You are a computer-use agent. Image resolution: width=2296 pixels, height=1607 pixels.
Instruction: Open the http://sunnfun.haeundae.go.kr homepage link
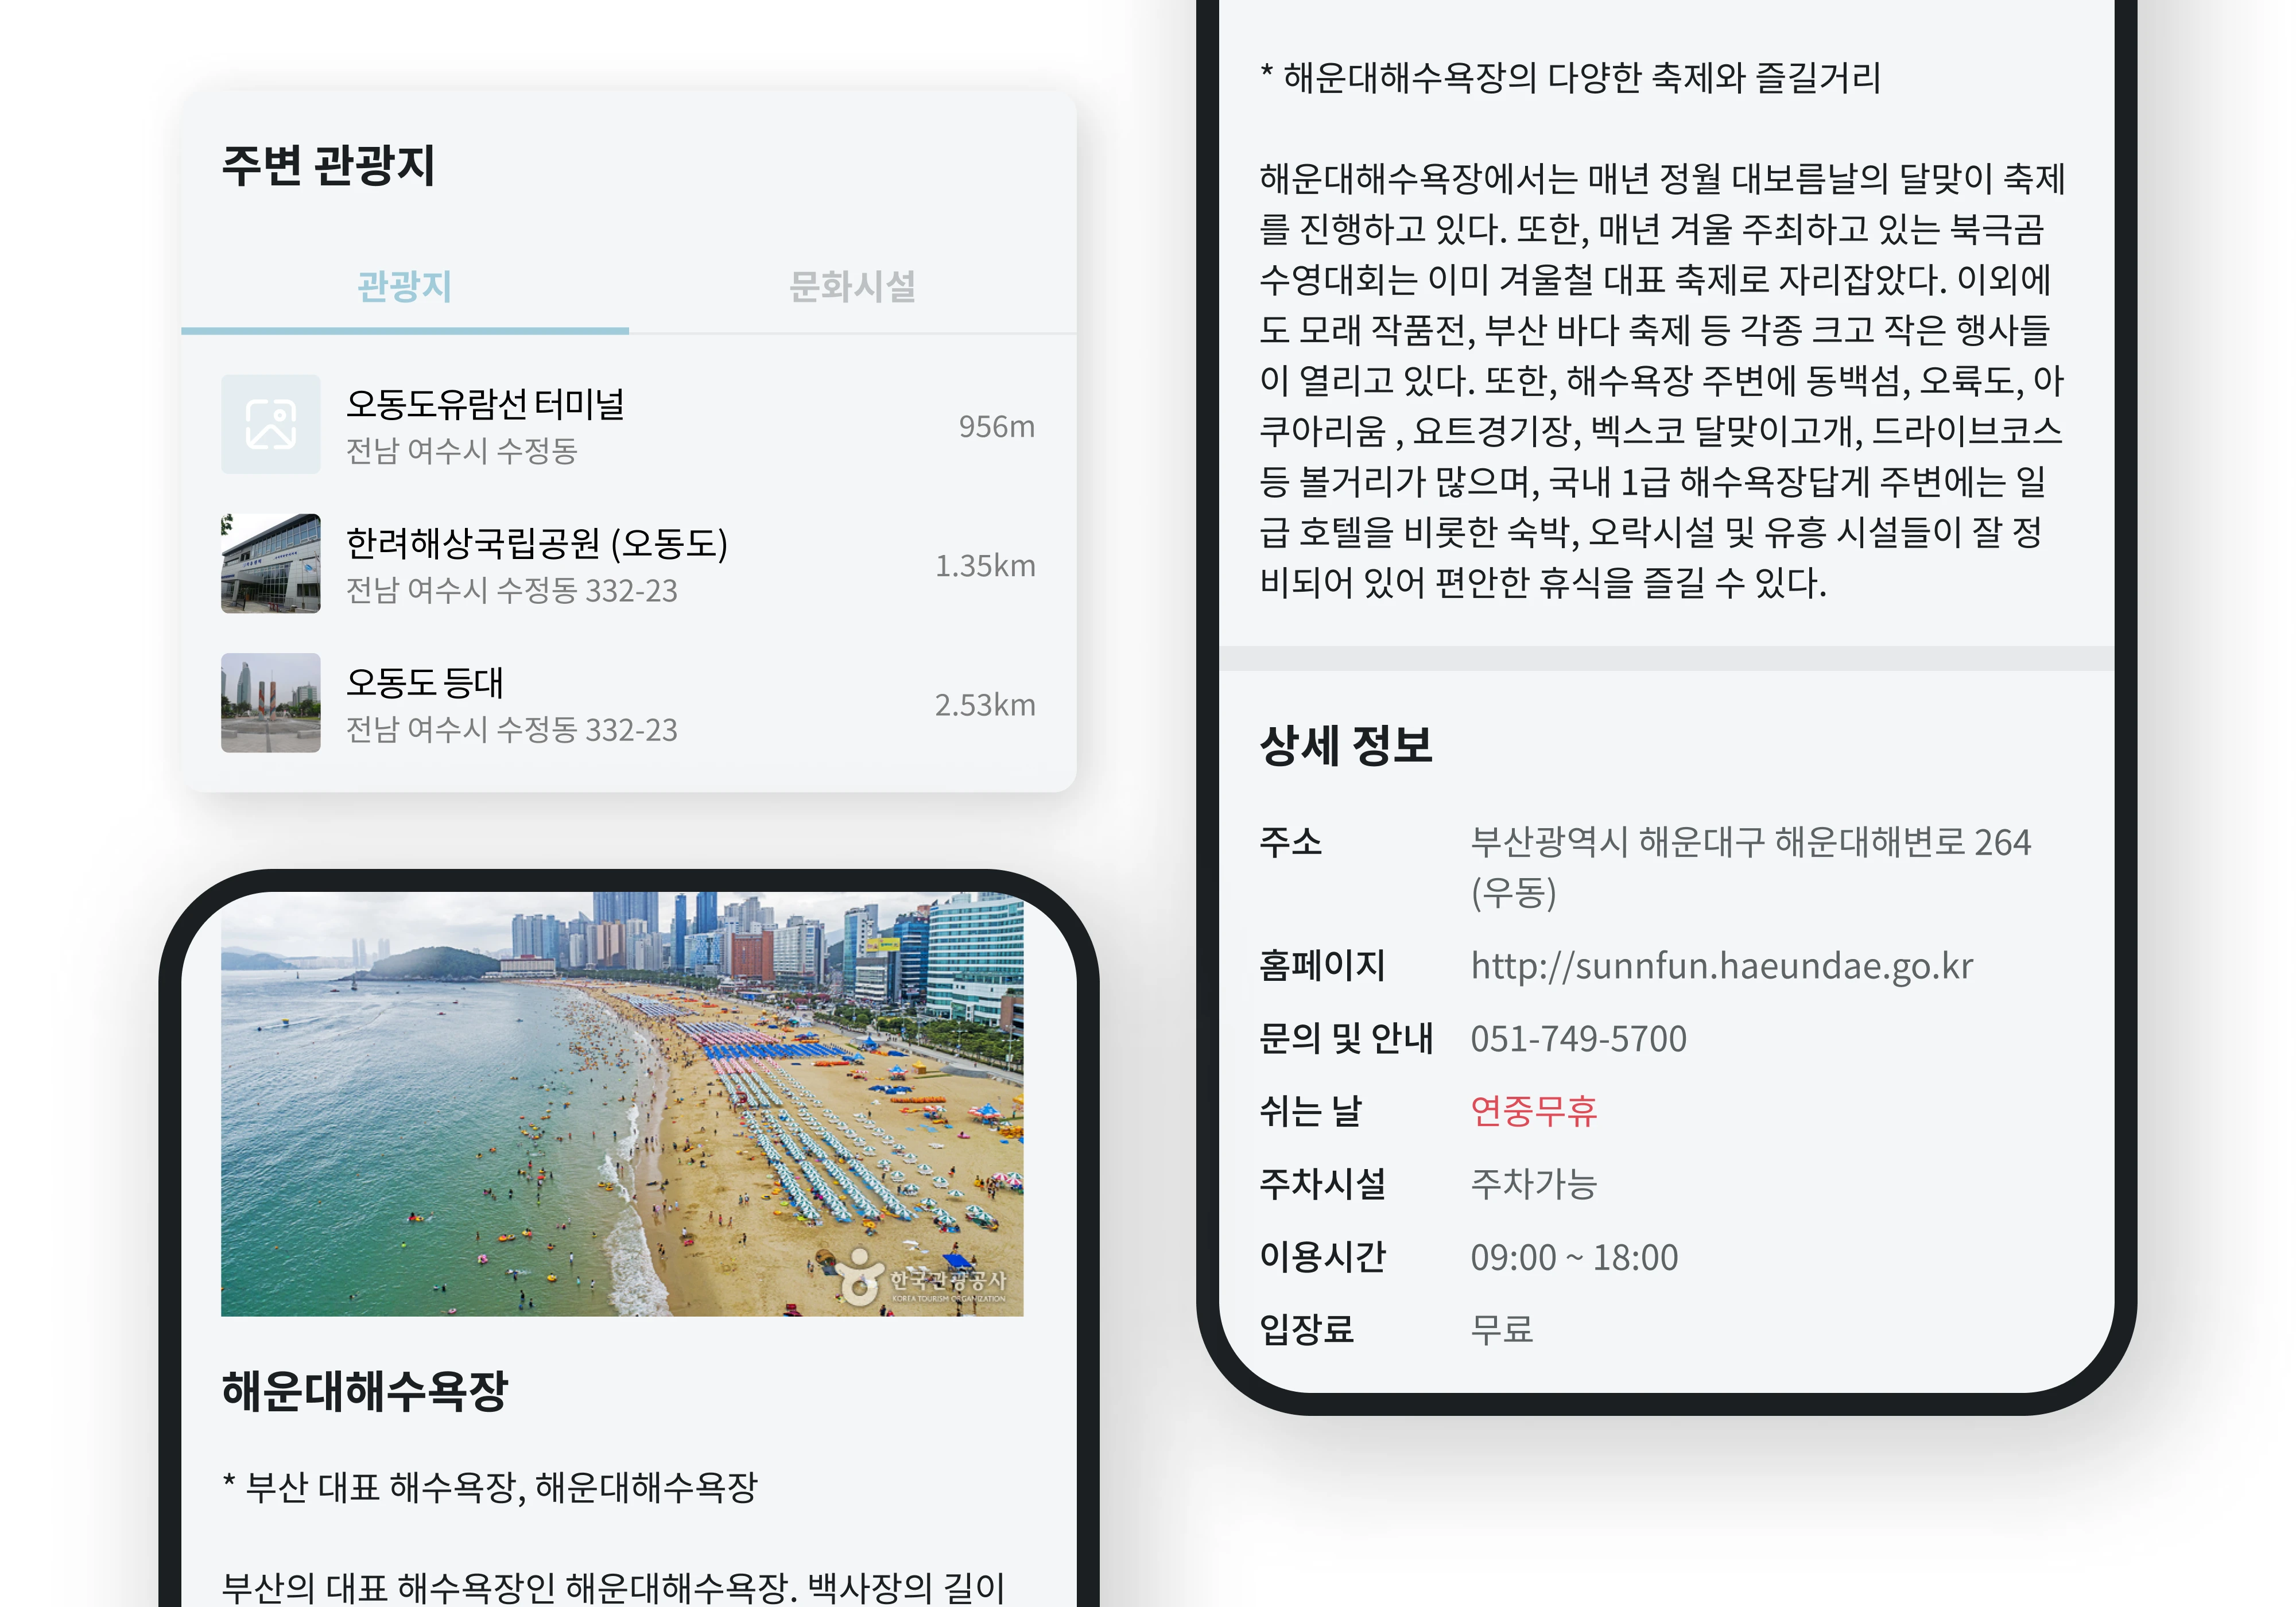(x=1721, y=966)
